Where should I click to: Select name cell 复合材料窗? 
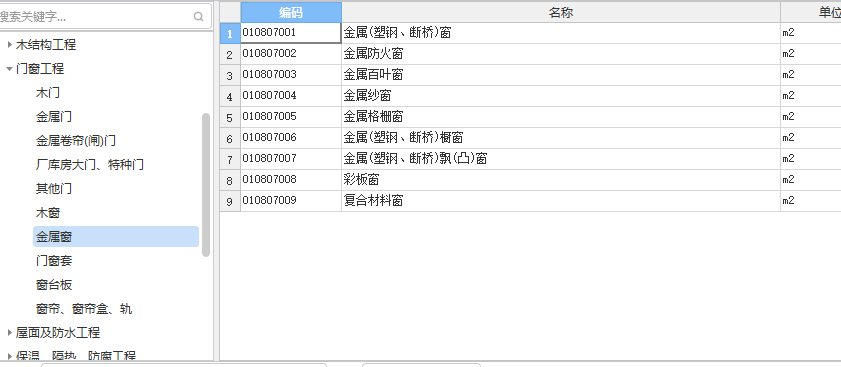[x=561, y=201]
